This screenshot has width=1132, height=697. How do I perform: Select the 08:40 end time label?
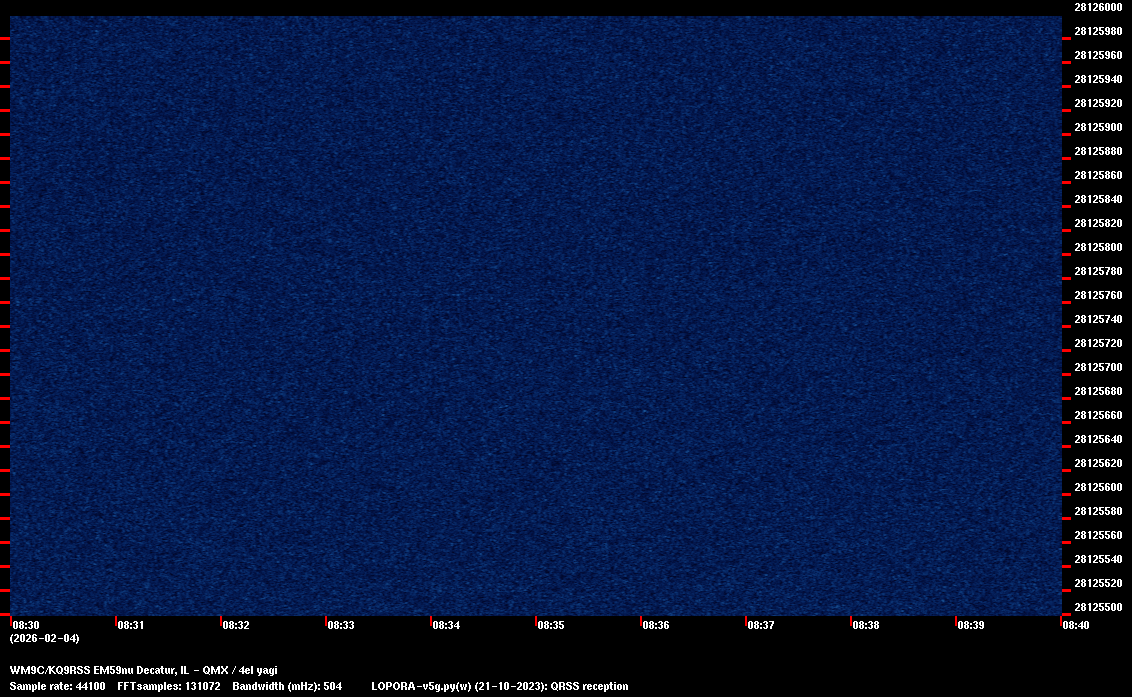(x=1075, y=625)
